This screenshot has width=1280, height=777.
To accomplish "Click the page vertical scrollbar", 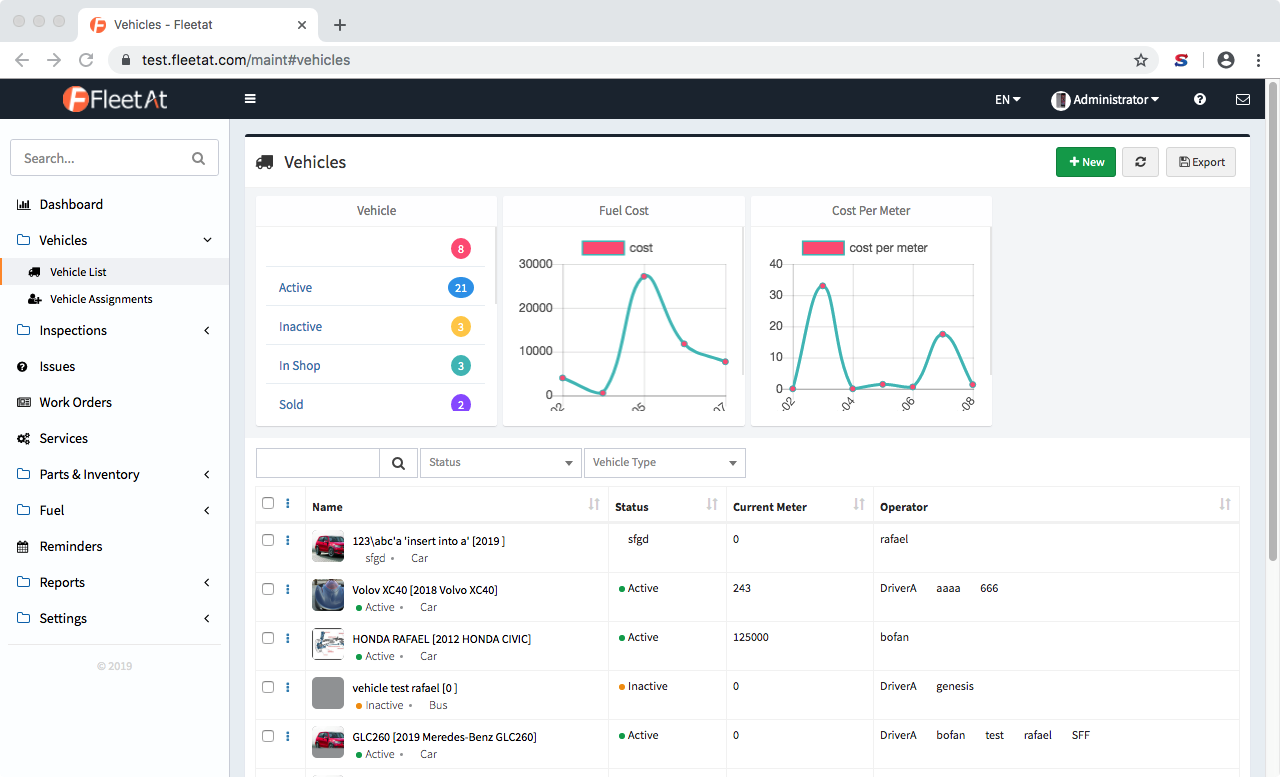I will [1273, 320].
